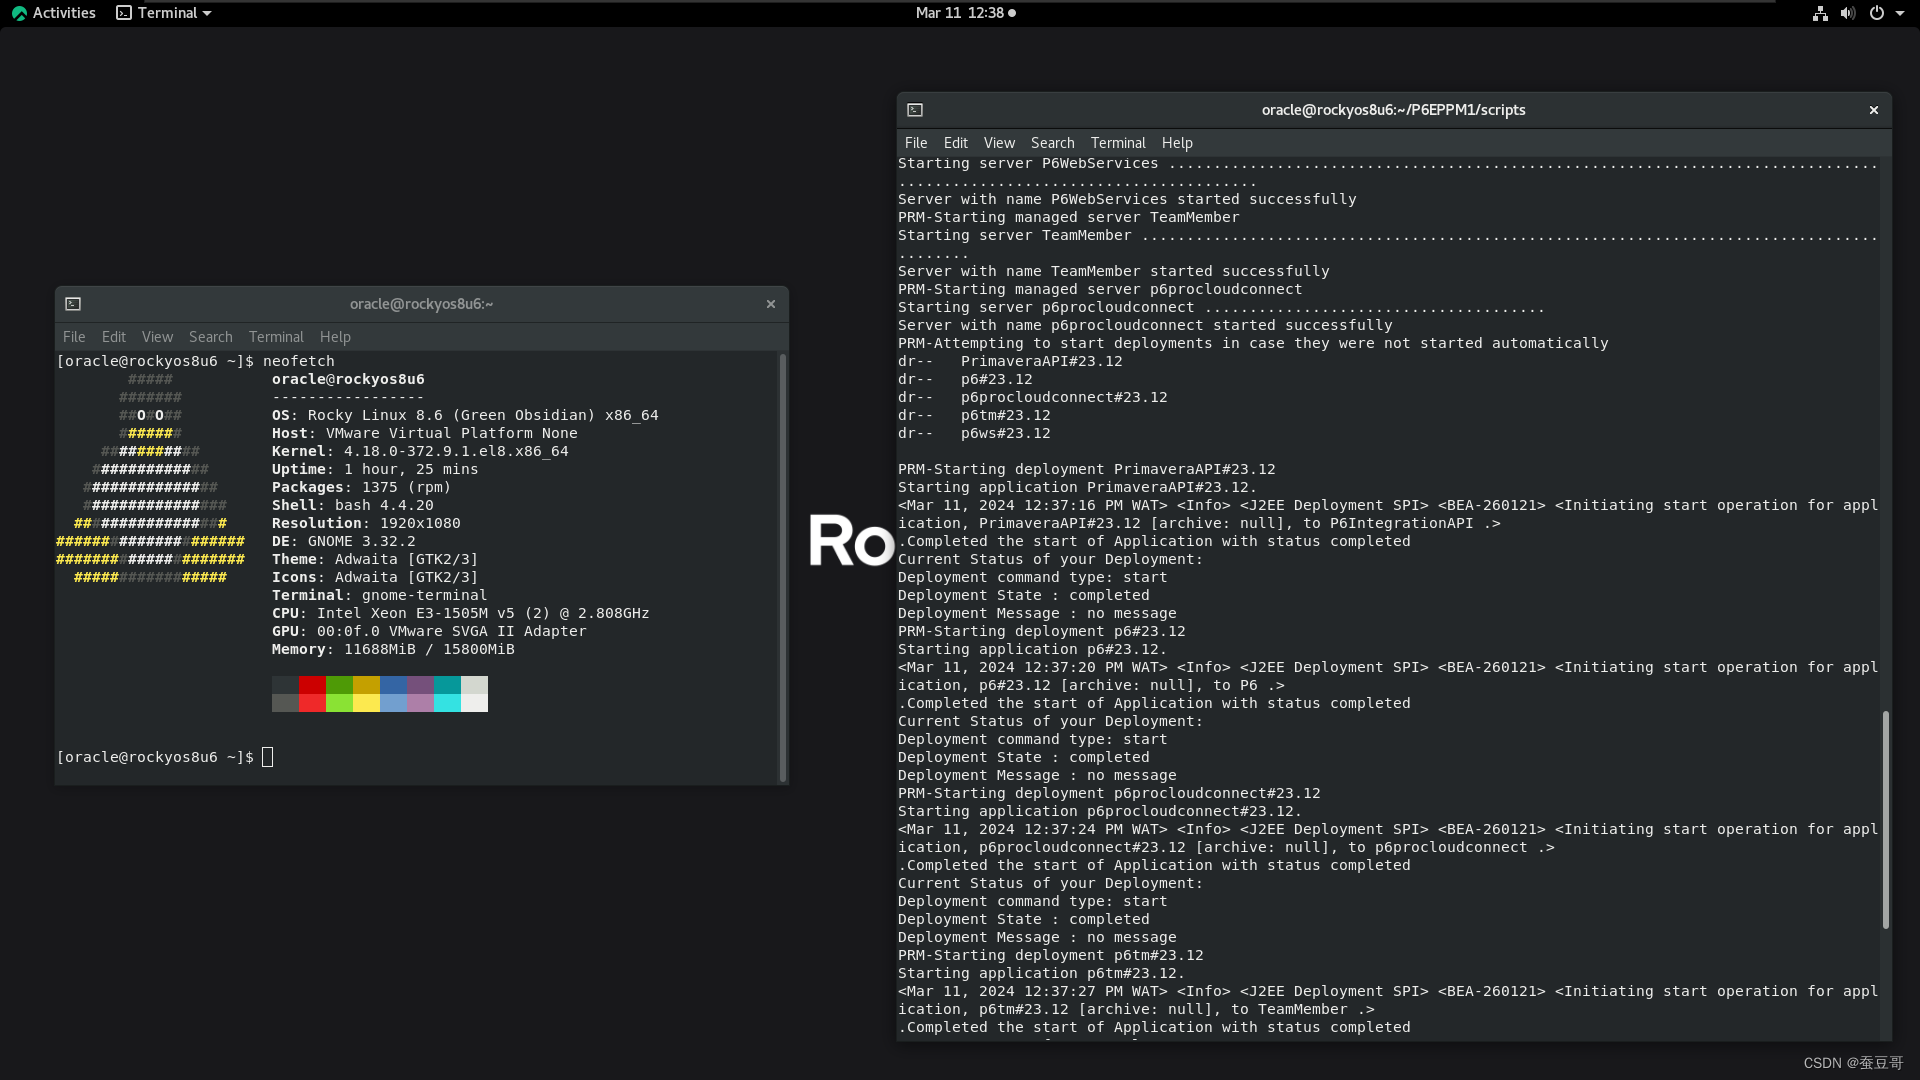Click the terminal icon in the scripts window titlebar
Image resolution: width=1920 pixels, height=1080 pixels.
[915, 110]
